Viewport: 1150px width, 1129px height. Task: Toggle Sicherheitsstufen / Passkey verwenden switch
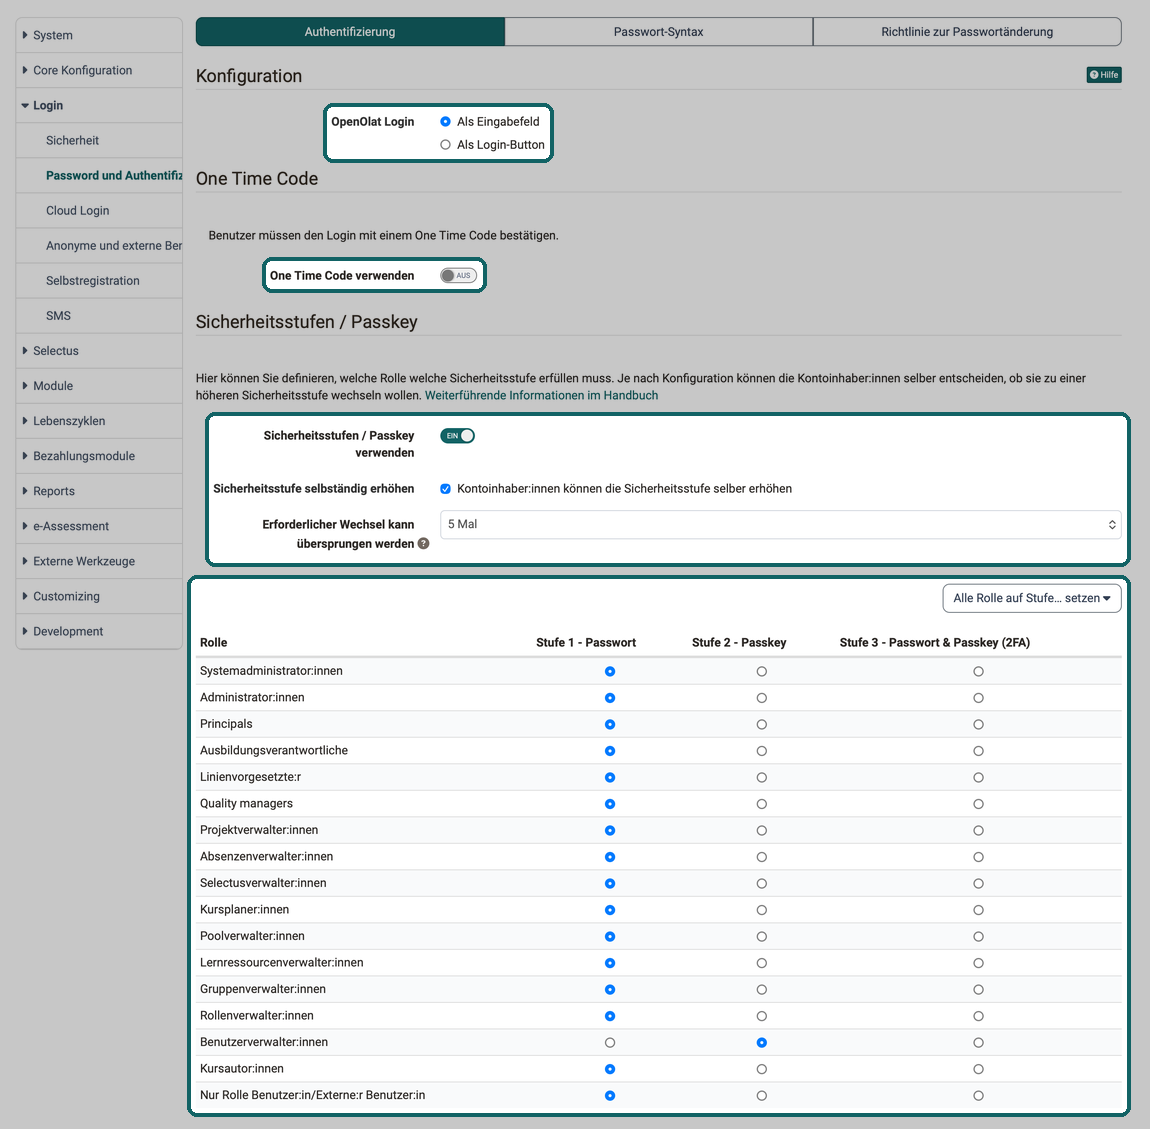click(x=458, y=436)
